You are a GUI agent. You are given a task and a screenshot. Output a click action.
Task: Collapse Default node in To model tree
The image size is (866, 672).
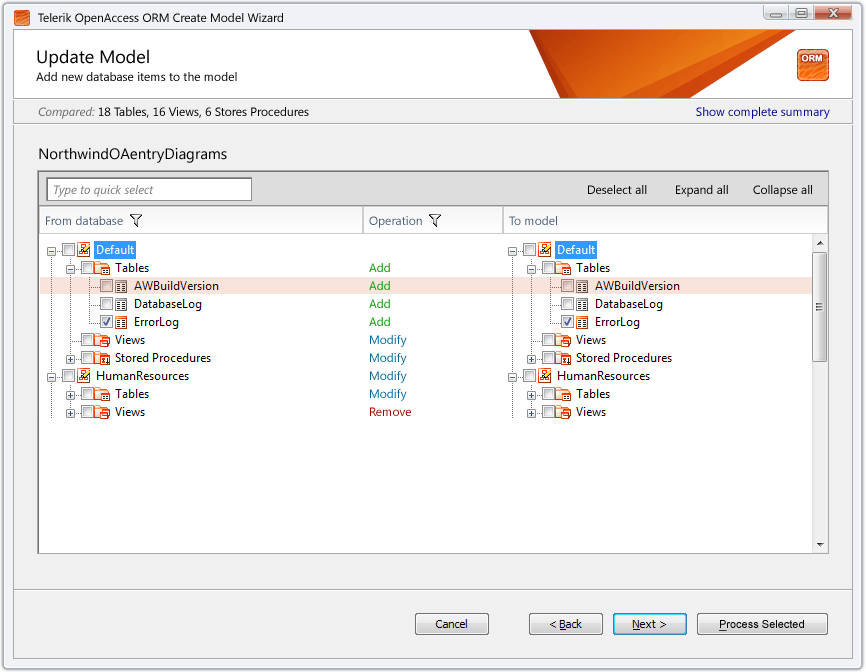click(513, 251)
